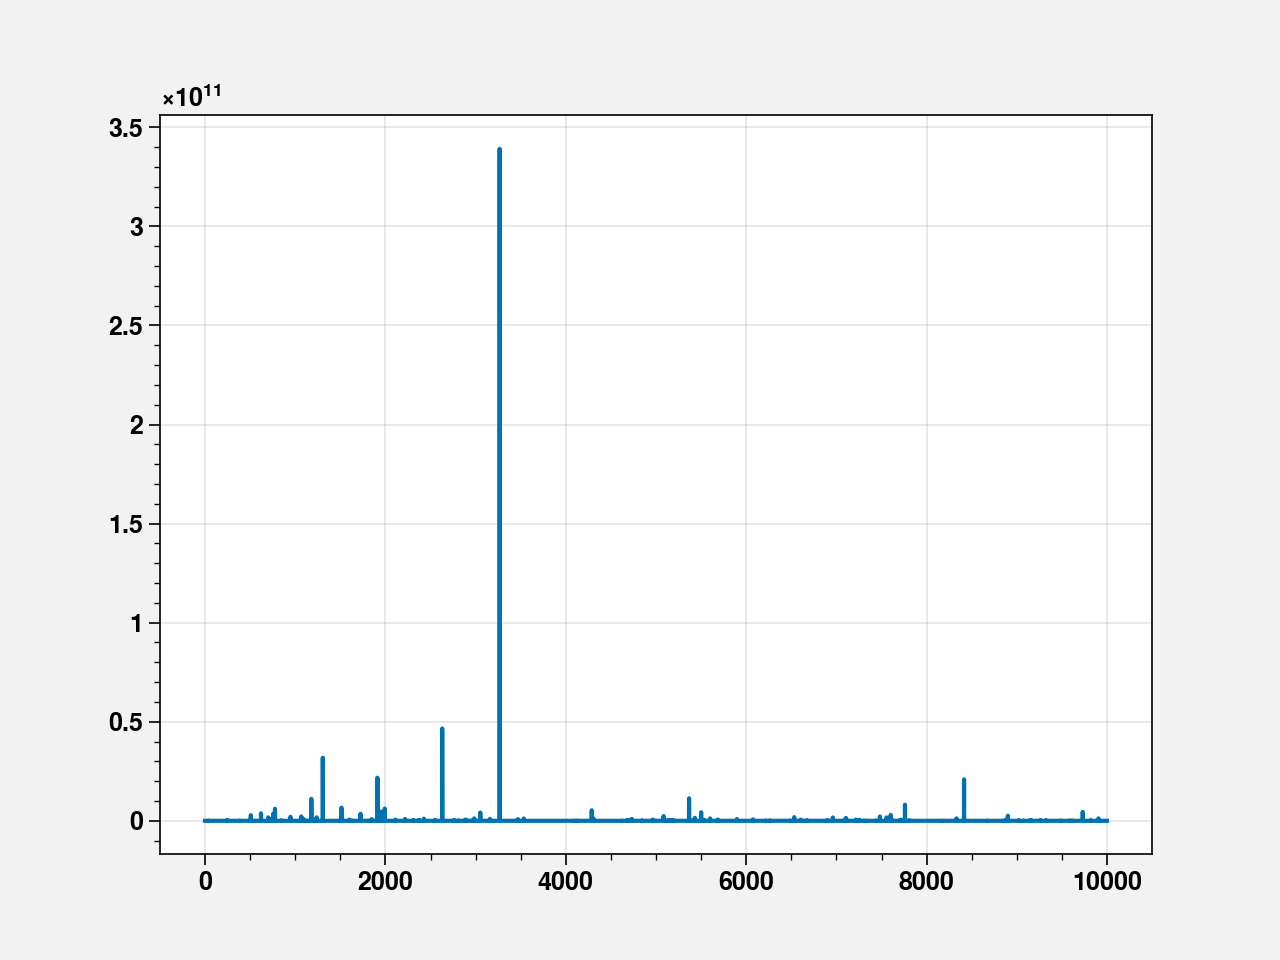Click the x-axis tick label 10000
The image size is (1280, 960).
pos(1106,881)
